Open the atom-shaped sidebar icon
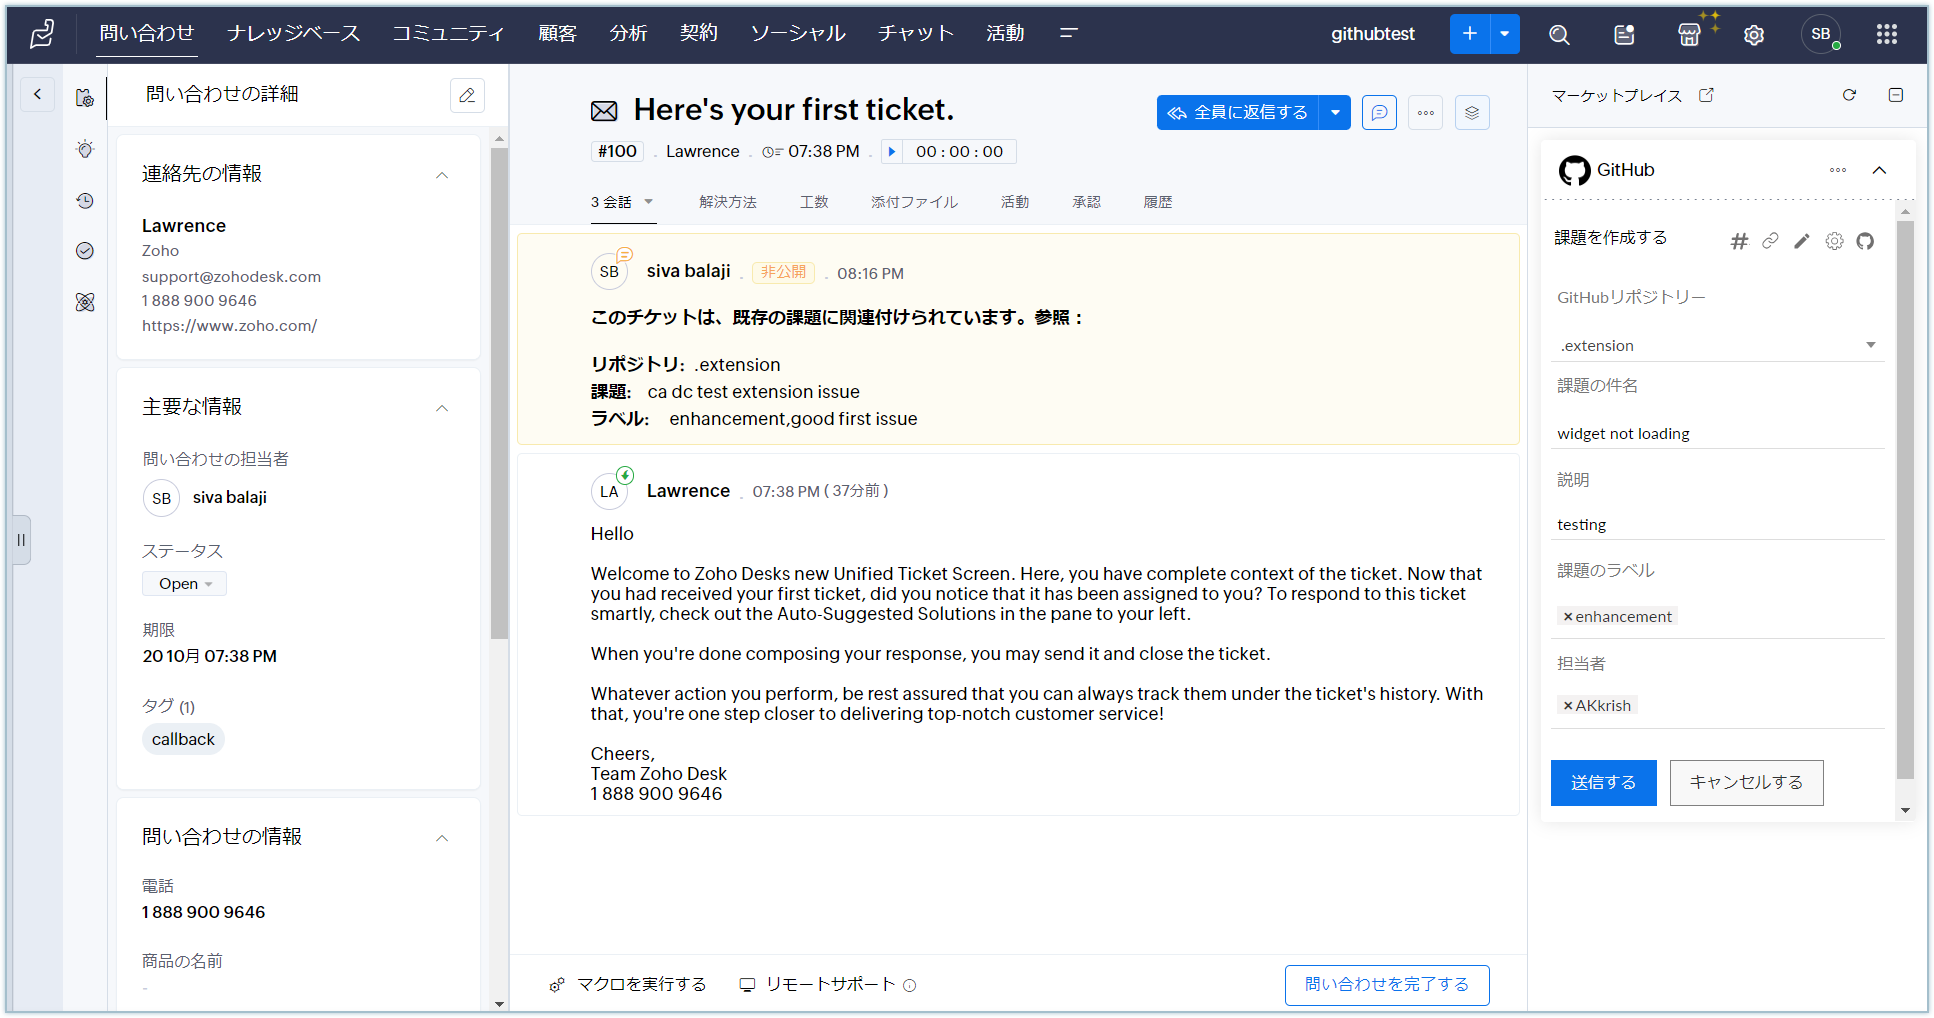The height and width of the screenshot is (1018, 1934). (85, 302)
